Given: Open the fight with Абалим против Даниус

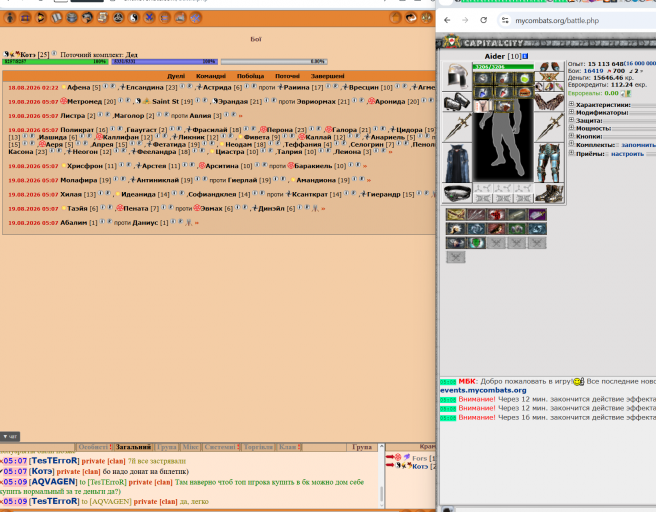Looking at the screenshot, I should click(196, 223).
